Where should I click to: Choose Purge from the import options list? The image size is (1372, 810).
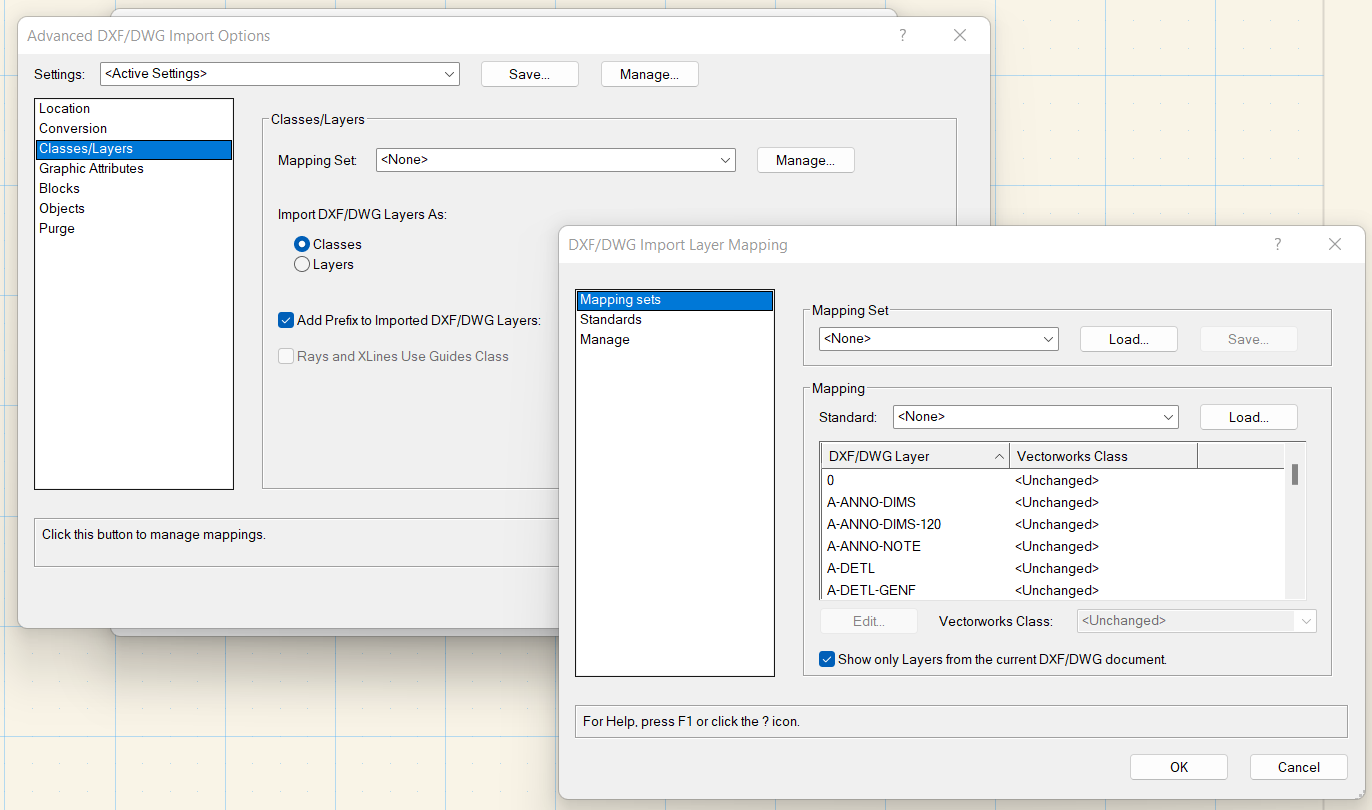point(57,229)
